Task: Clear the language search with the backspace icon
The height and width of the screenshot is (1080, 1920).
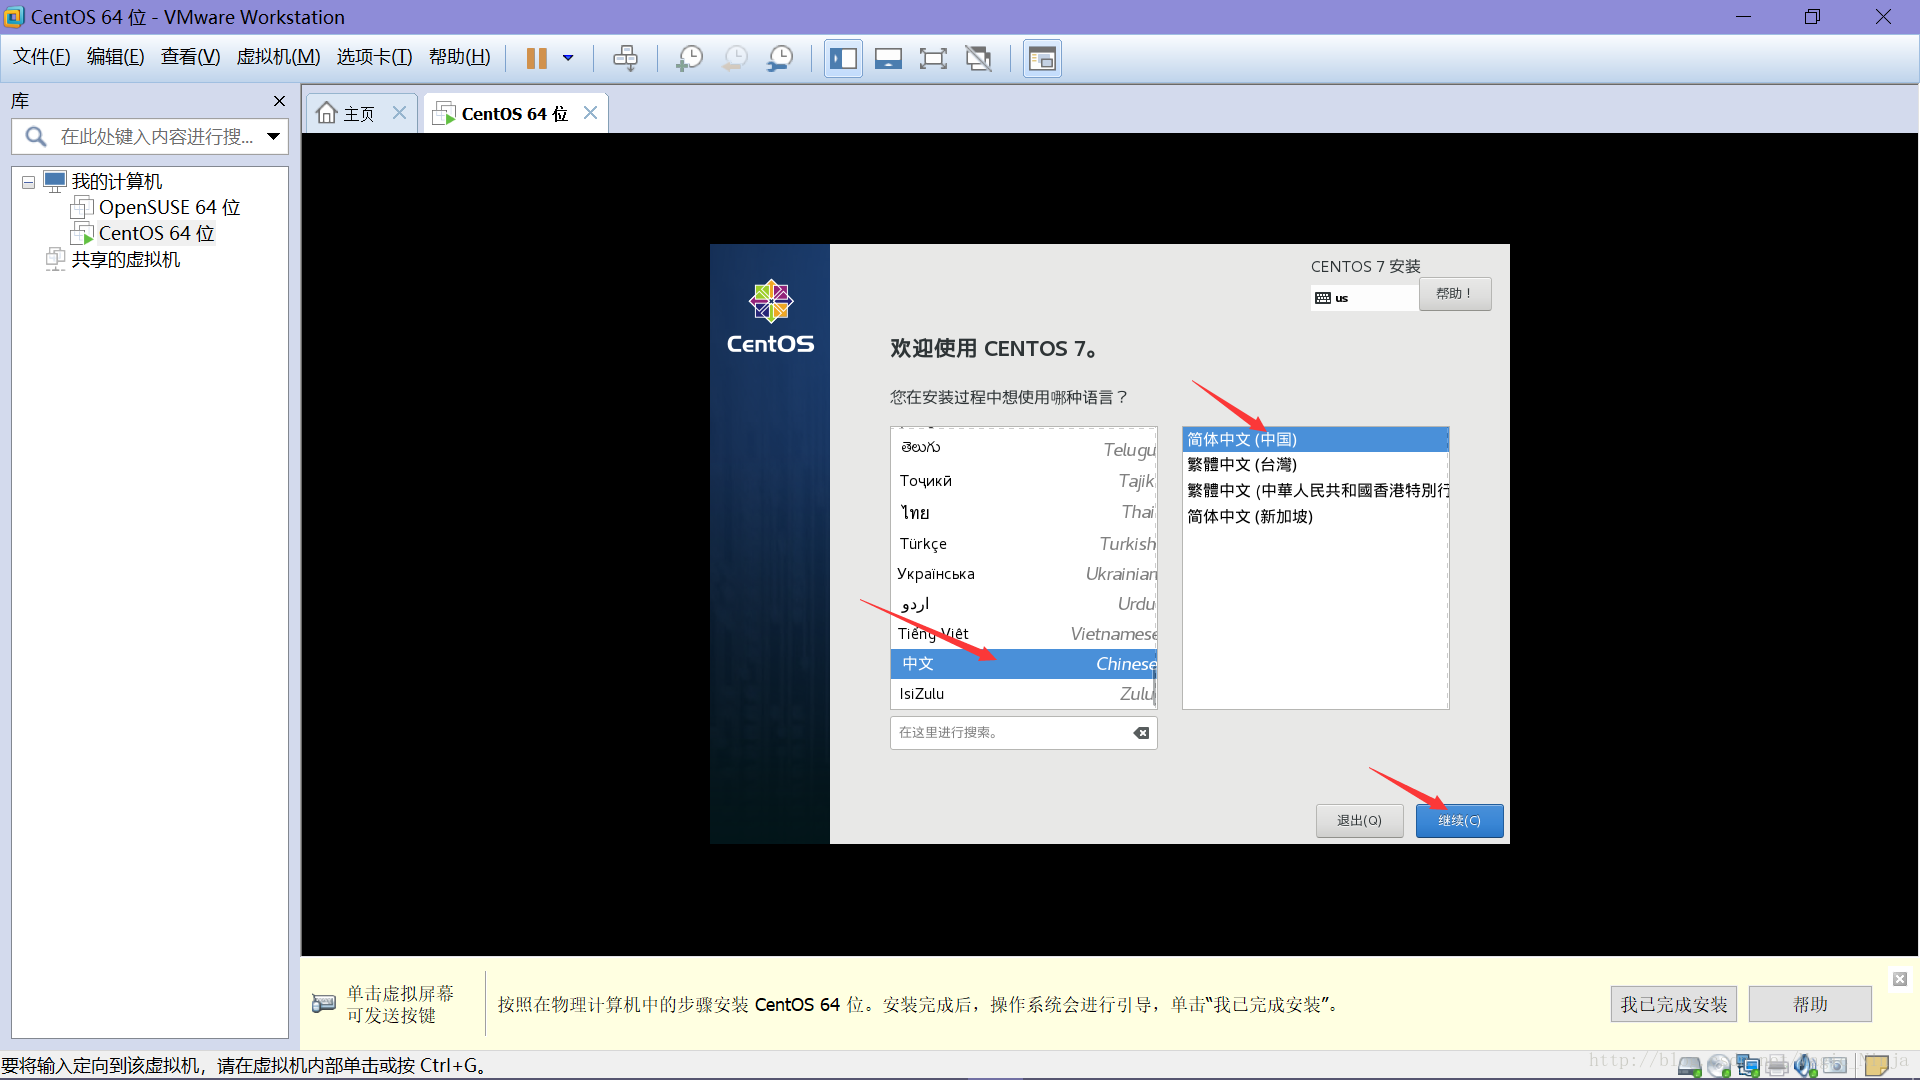Action: coord(1141,733)
